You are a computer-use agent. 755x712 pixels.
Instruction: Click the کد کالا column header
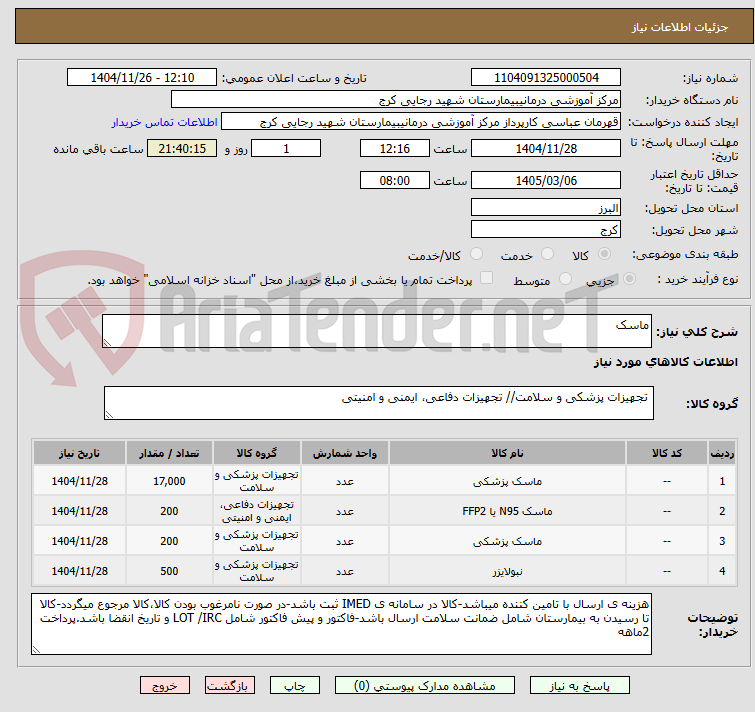pyautogui.click(x=666, y=453)
